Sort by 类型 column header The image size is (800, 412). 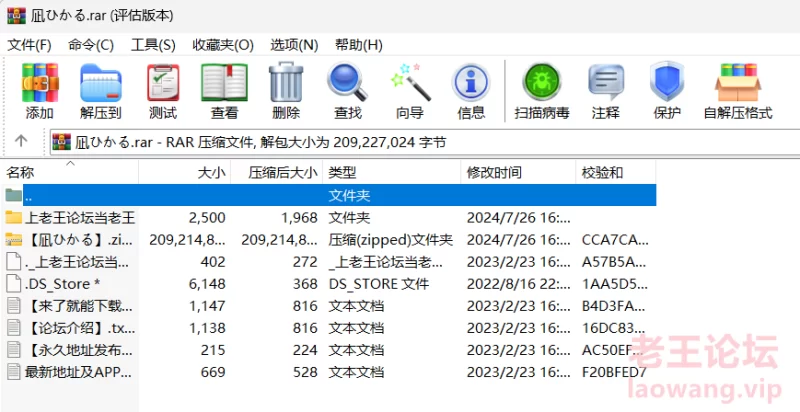point(391,172)
